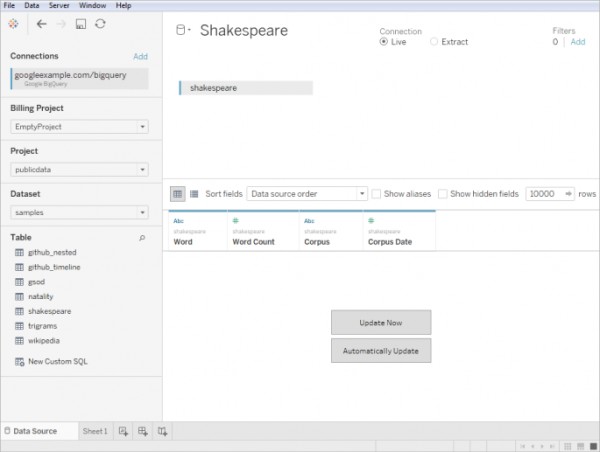Open the Project publicdata dropdown

coord(80,170)
